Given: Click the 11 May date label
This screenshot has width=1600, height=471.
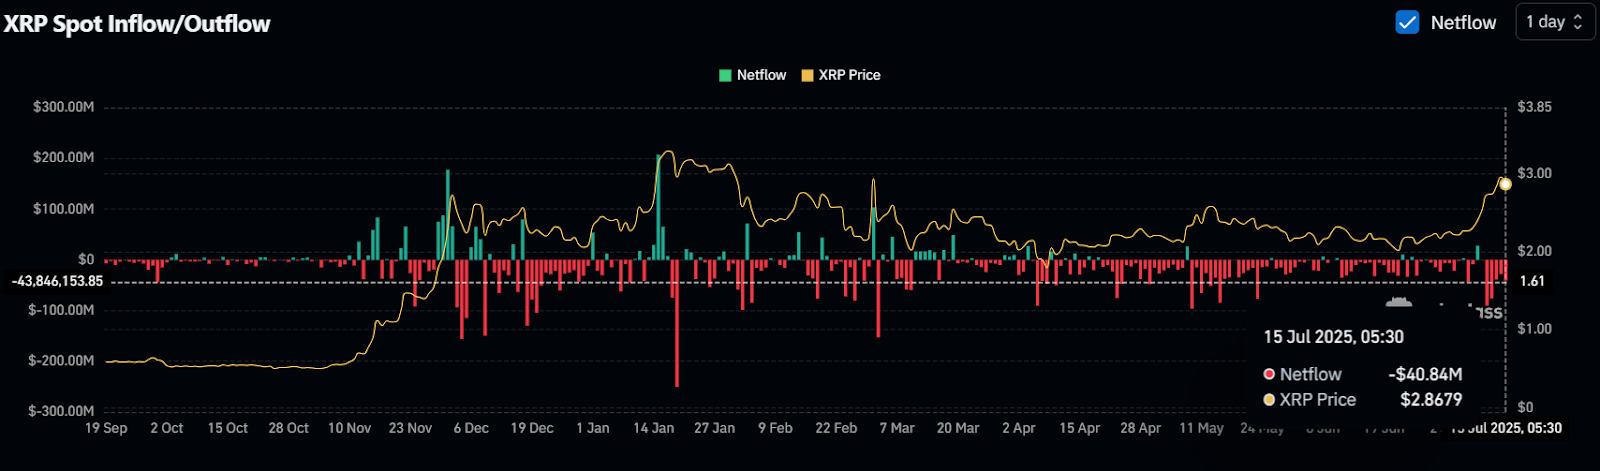Looking at the screenshot, I should pyautogui.click(x=1202, y=428).
